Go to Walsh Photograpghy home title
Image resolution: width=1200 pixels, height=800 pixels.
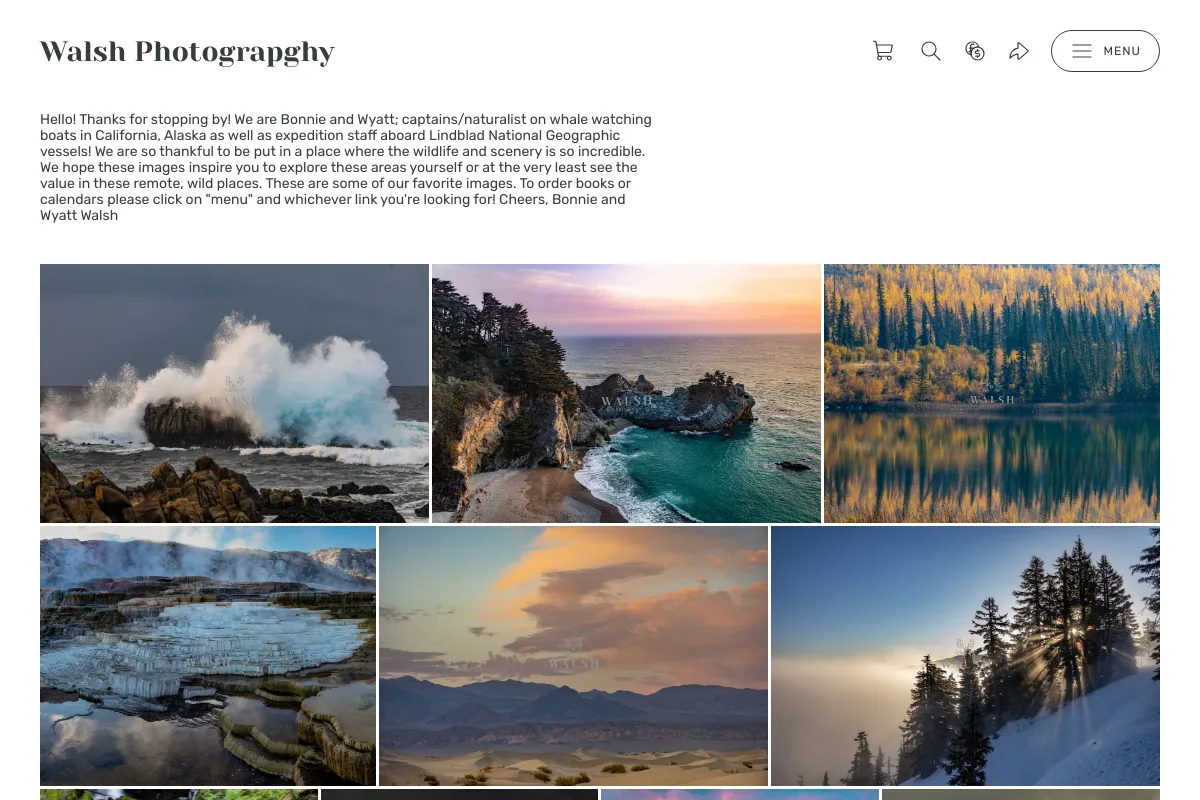[x=187, y=51]
